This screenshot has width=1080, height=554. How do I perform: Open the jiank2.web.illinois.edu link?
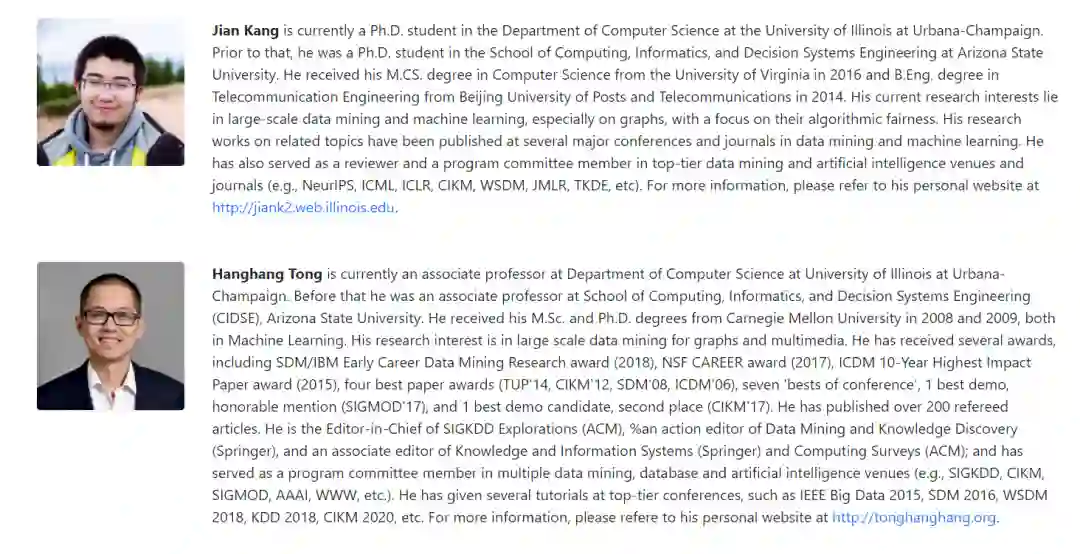[x=303, y=208]
